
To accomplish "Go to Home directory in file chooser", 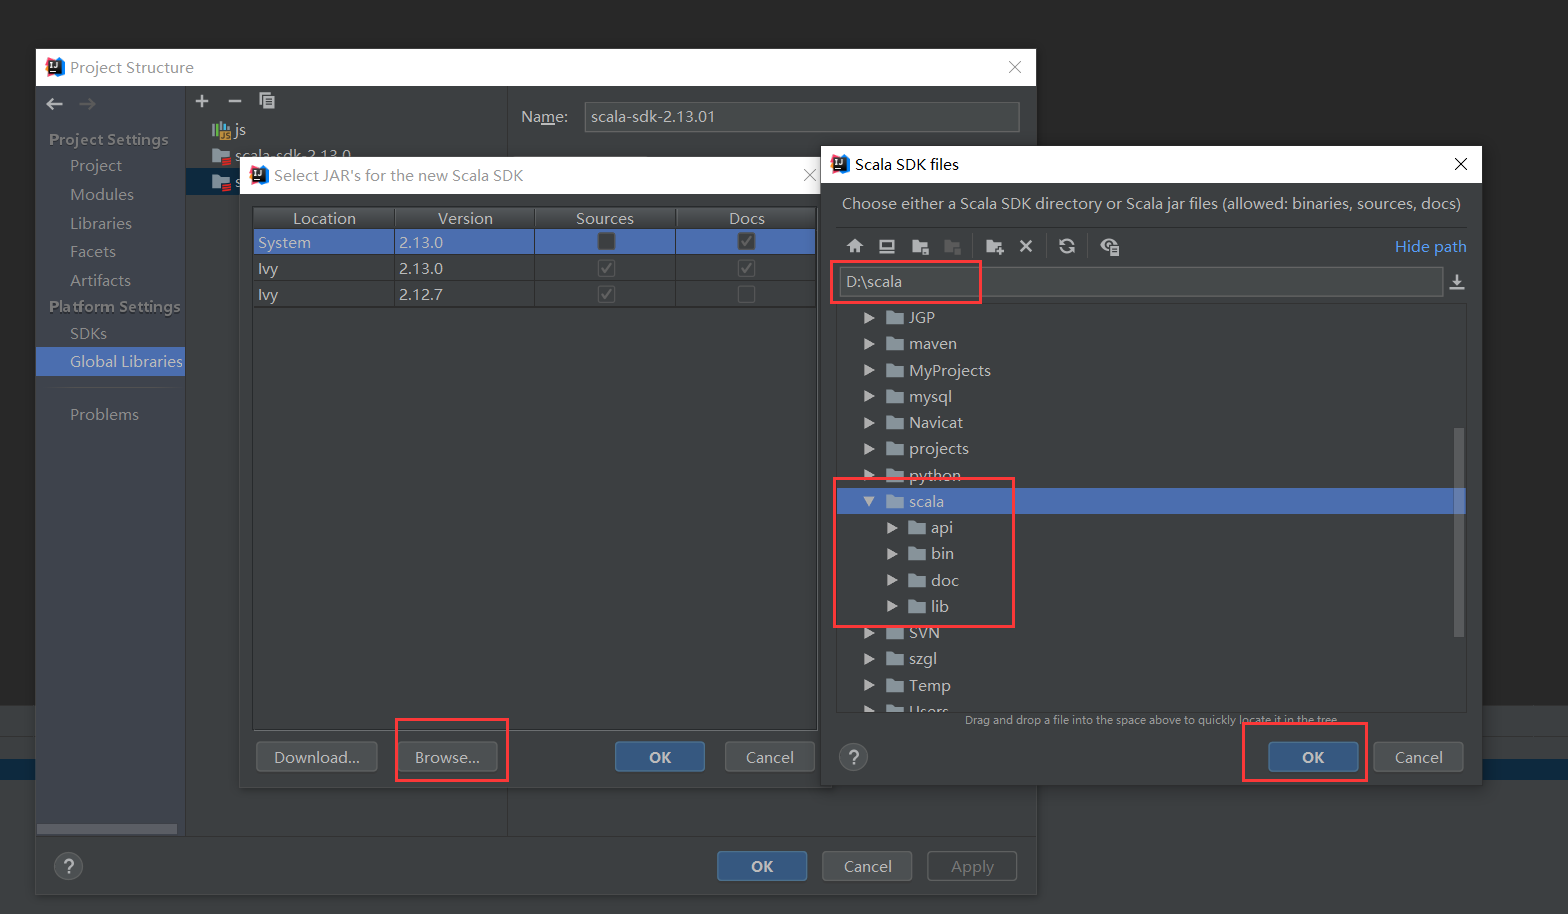I will [x=854, y=246].
